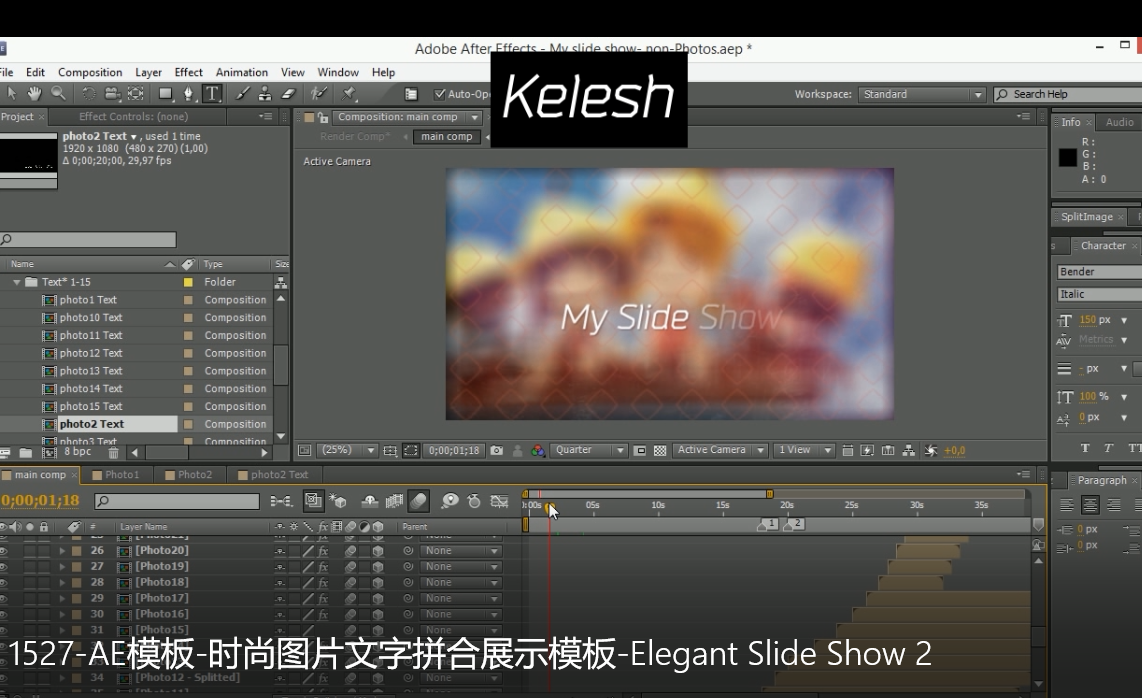The image size is (1142, 698).
Task: Toggle Motion Blur for the composition
Action: 418,501
